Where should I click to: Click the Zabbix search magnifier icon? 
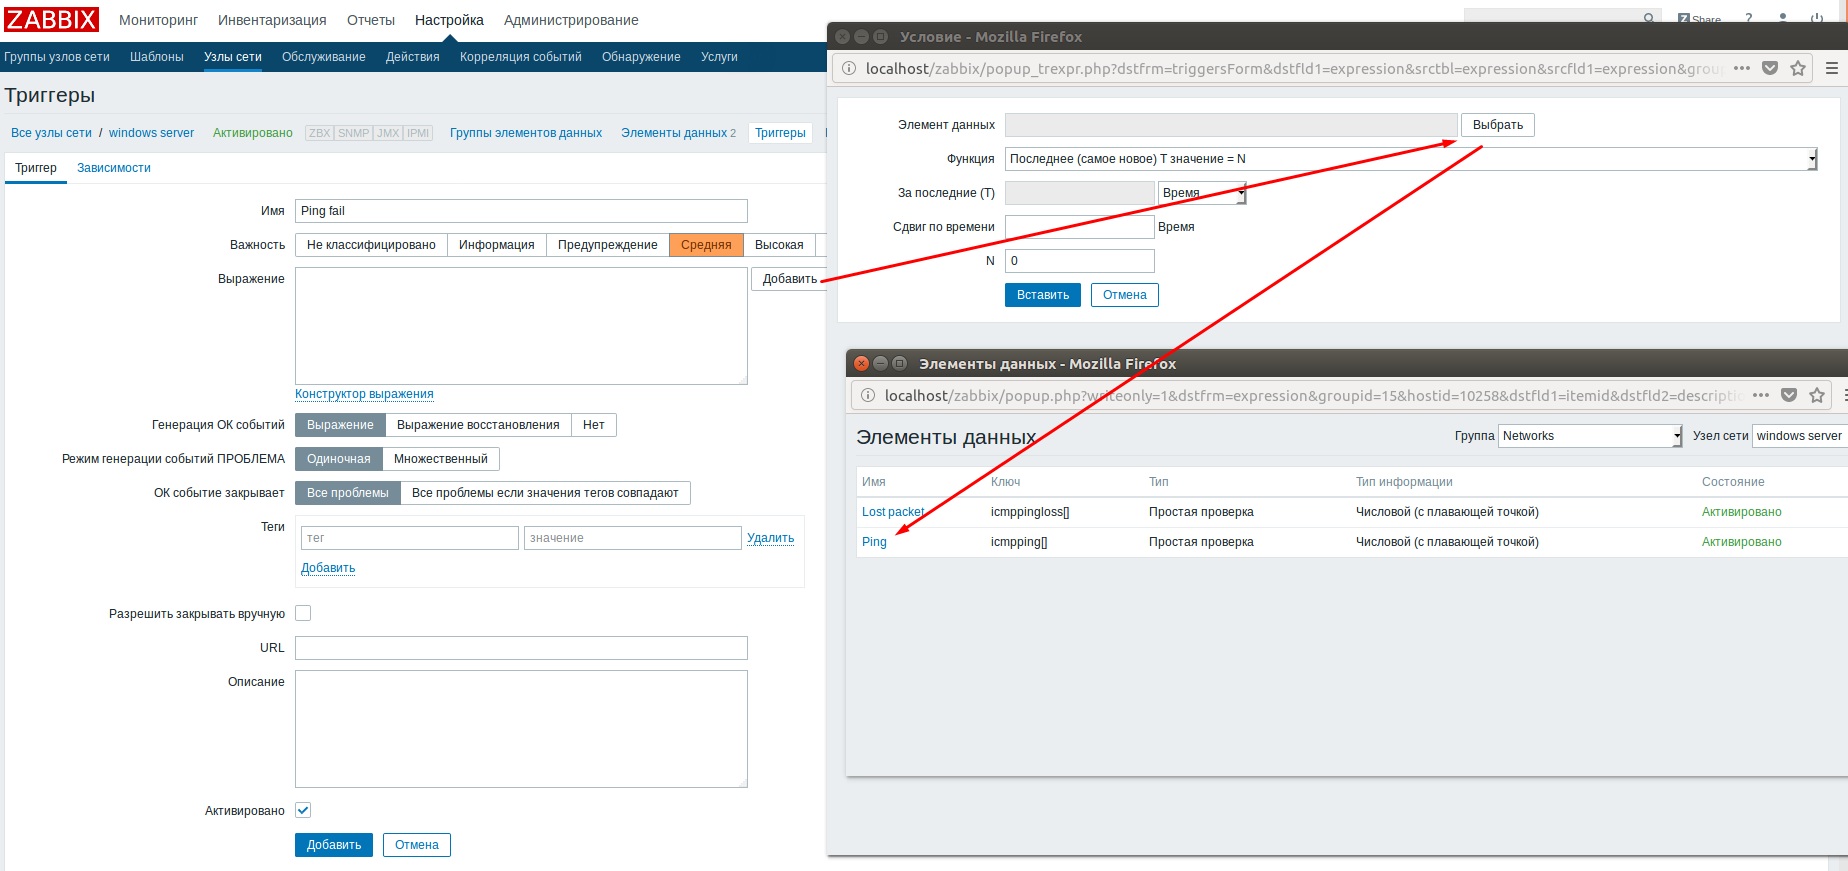pos(1648,19)
